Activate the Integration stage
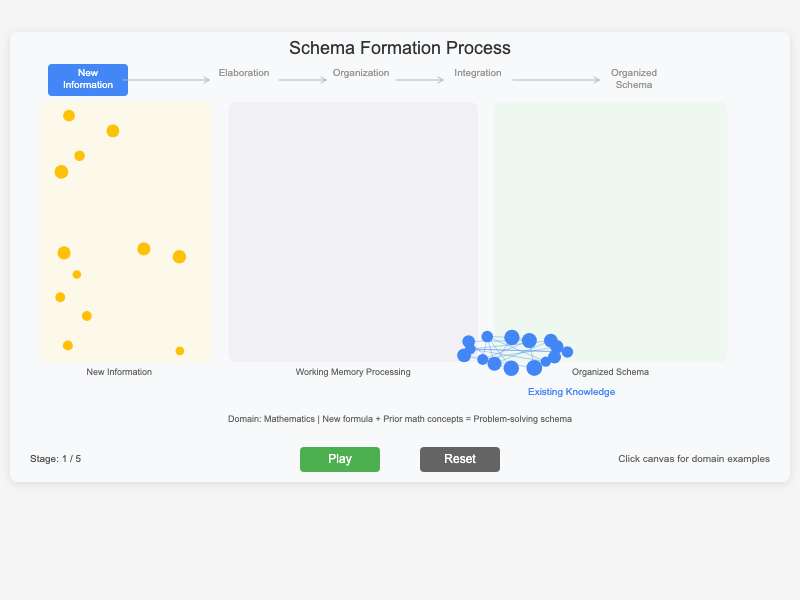This screenshot has width=800, height=600. pyautogui.click(x=477, y=72)
